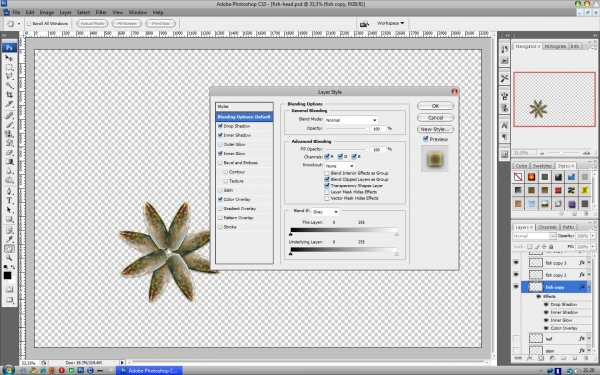Switch to the Swatches tab
Image resolution: width=600 pixels, height=375 pixels.
542,166
